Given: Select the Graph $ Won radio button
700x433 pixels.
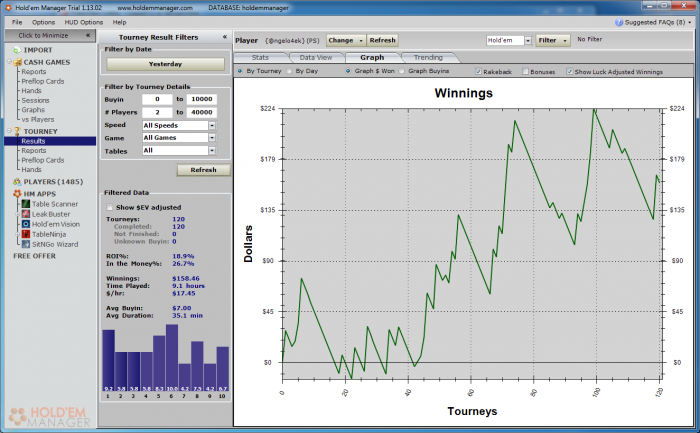Looking at the screenshot, I should pyautogui.click(x=348, y=71).
